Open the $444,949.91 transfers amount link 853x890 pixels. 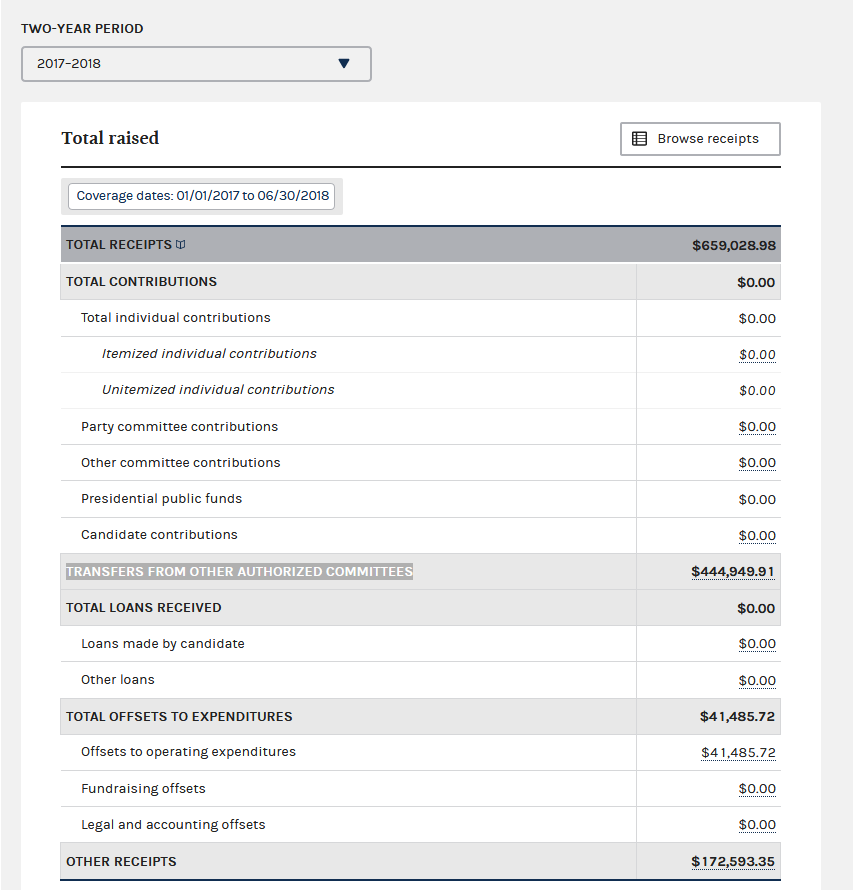733,572
